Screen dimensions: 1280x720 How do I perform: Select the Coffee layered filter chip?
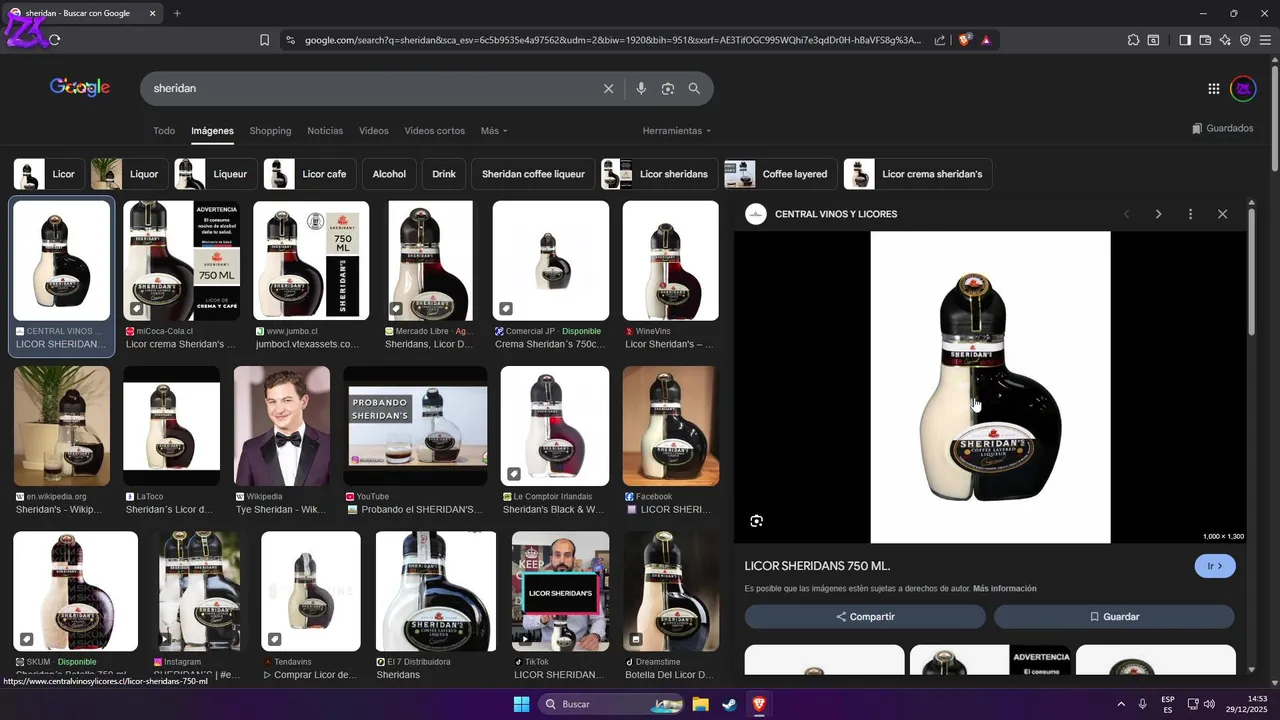pos(781,174)
